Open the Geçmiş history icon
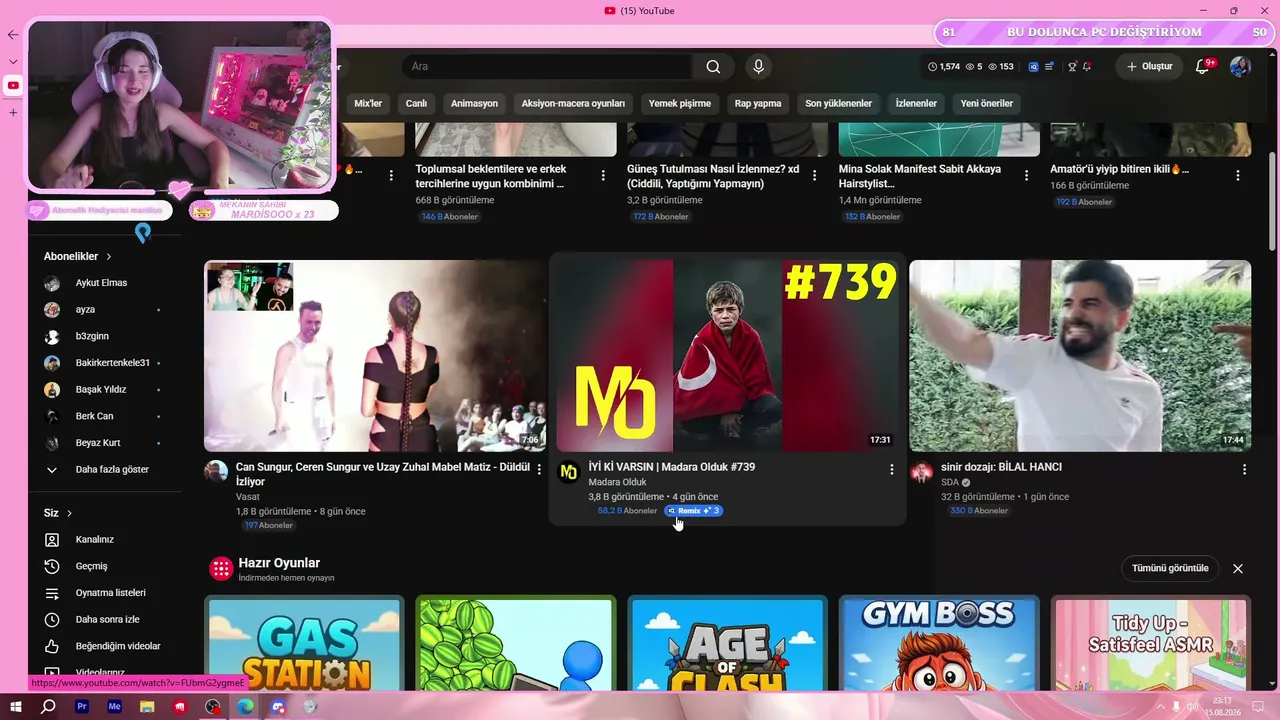Viewport: 1280px width, 720px height. [x=52, y=566]
